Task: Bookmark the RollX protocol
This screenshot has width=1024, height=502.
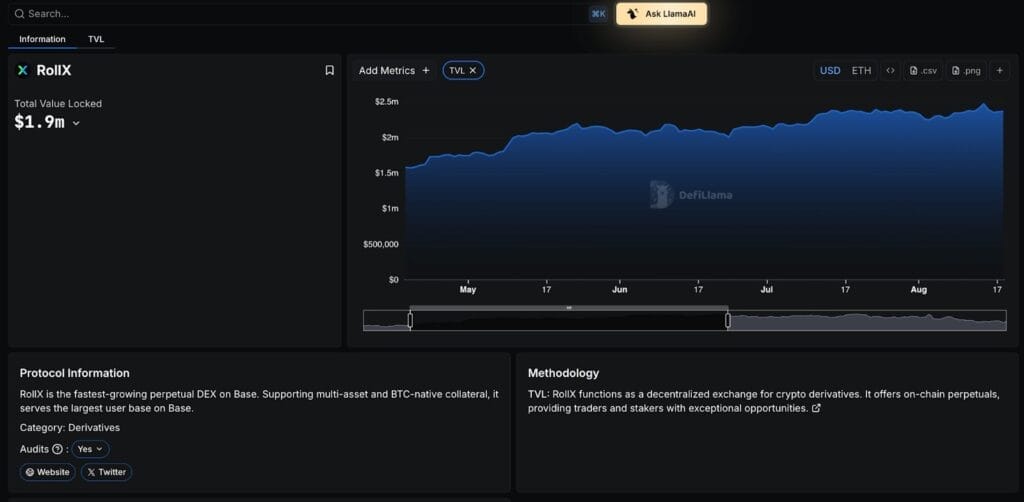Action: coord(329,71)
